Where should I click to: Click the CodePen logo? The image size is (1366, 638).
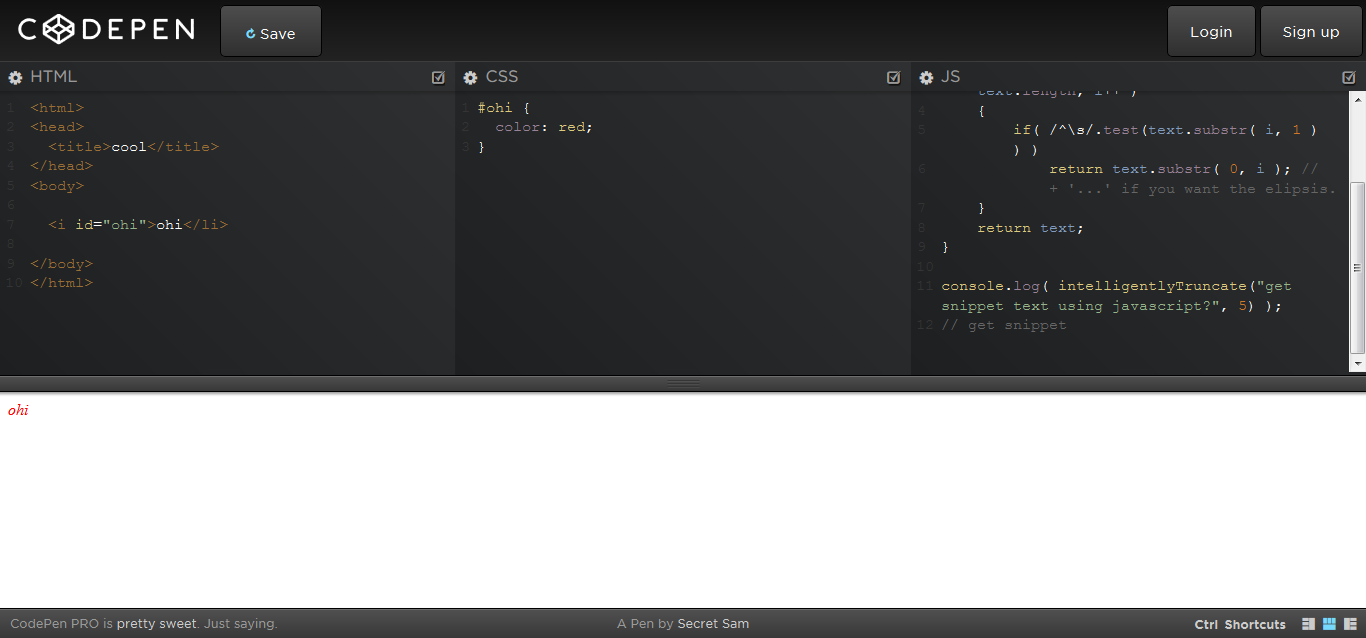click(x=106, y=29)
